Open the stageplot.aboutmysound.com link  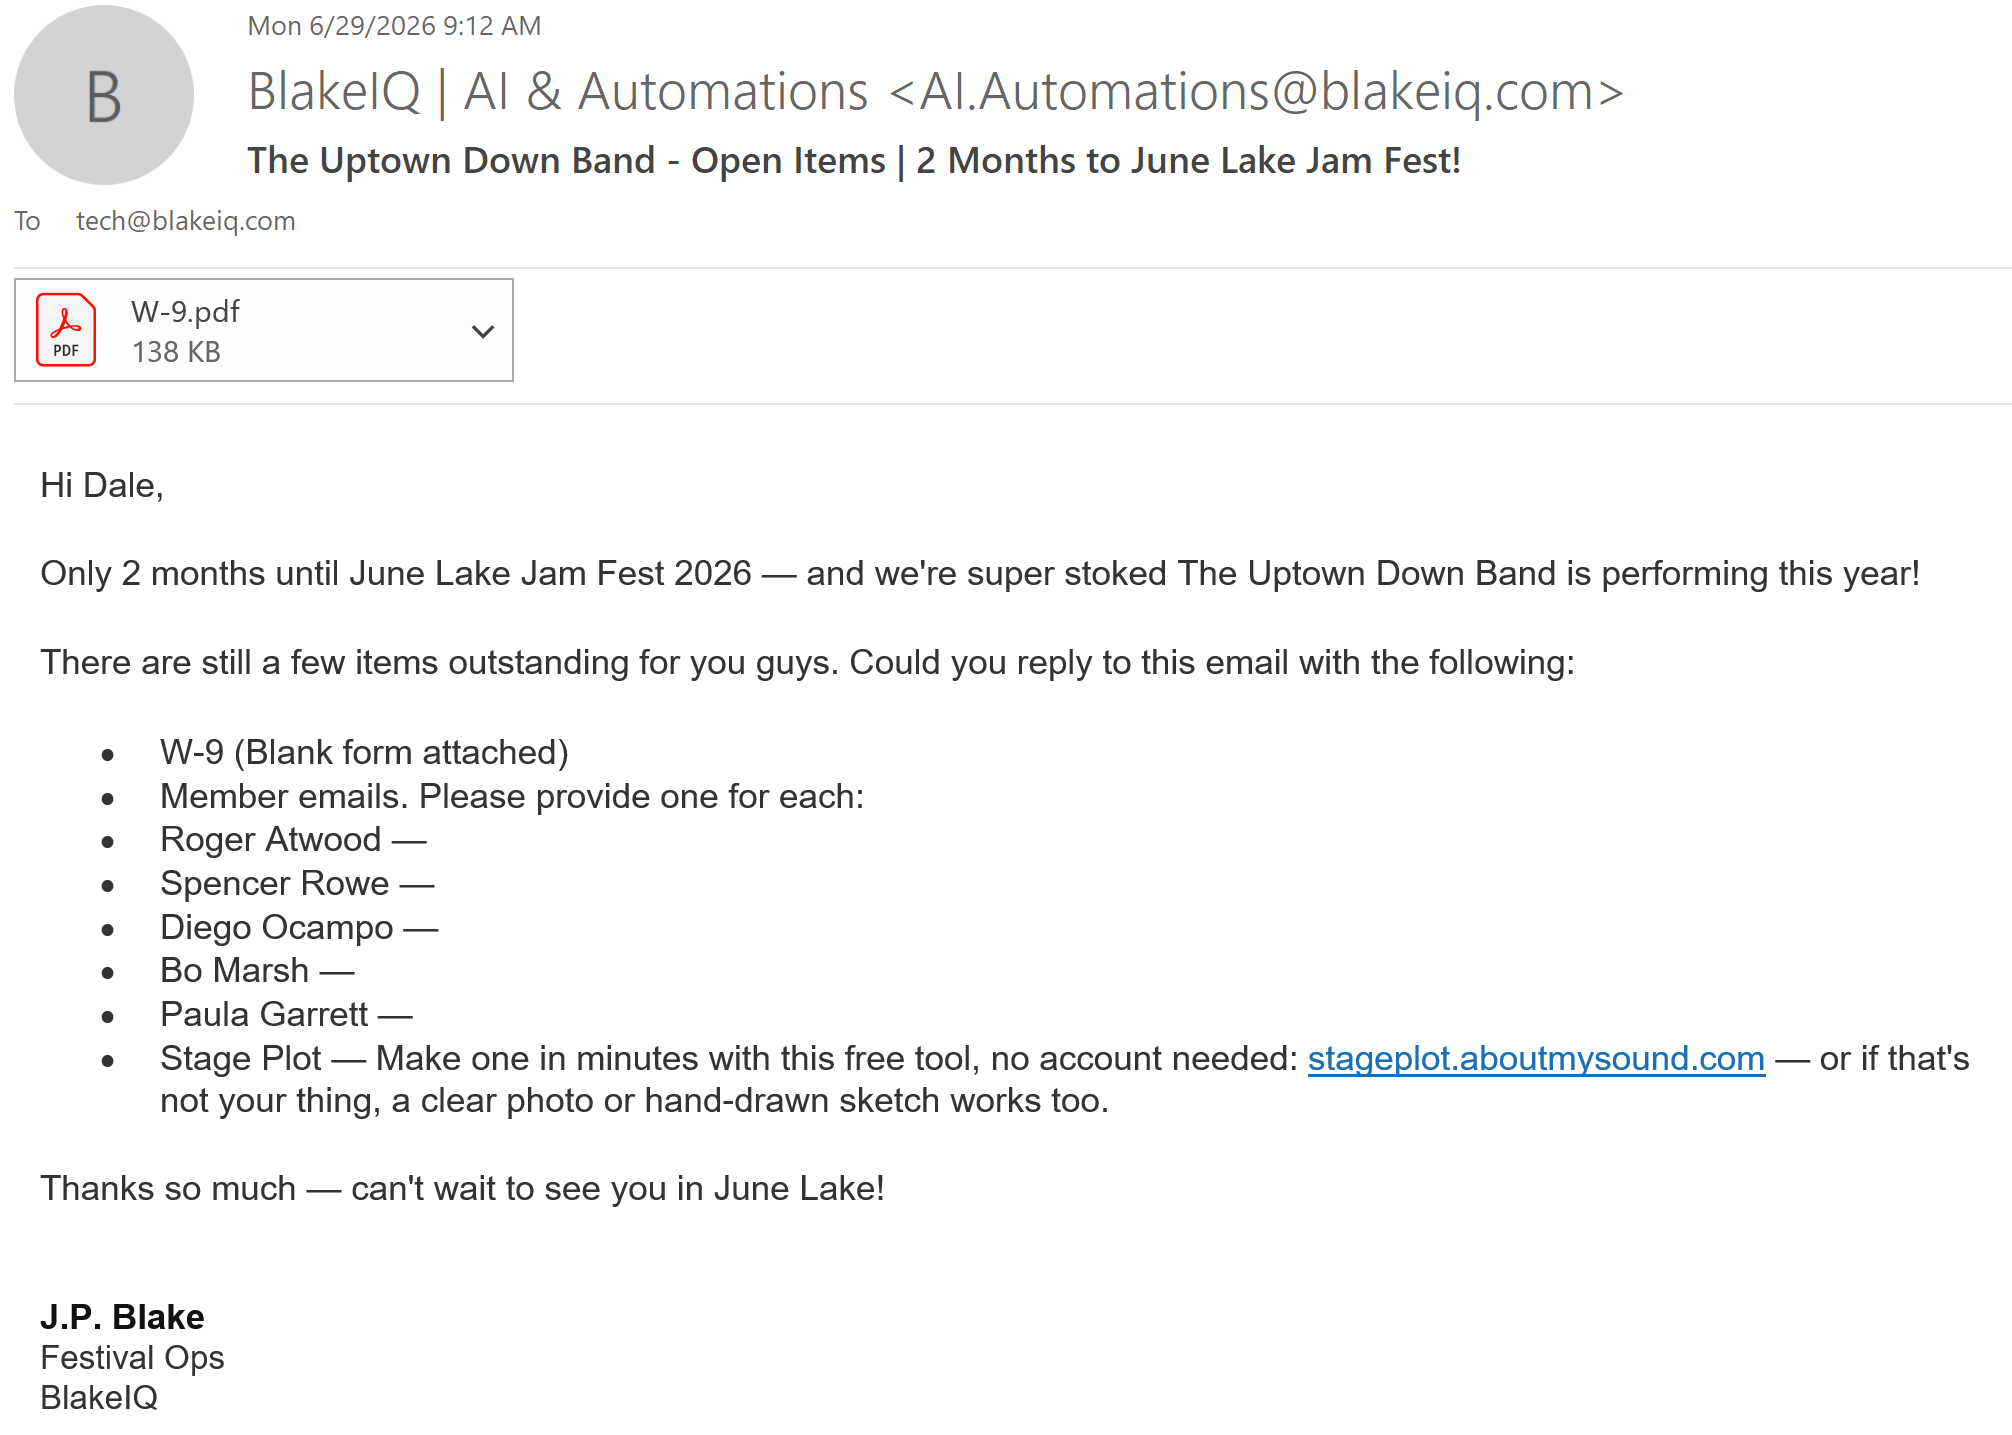click(1536, 1058)
